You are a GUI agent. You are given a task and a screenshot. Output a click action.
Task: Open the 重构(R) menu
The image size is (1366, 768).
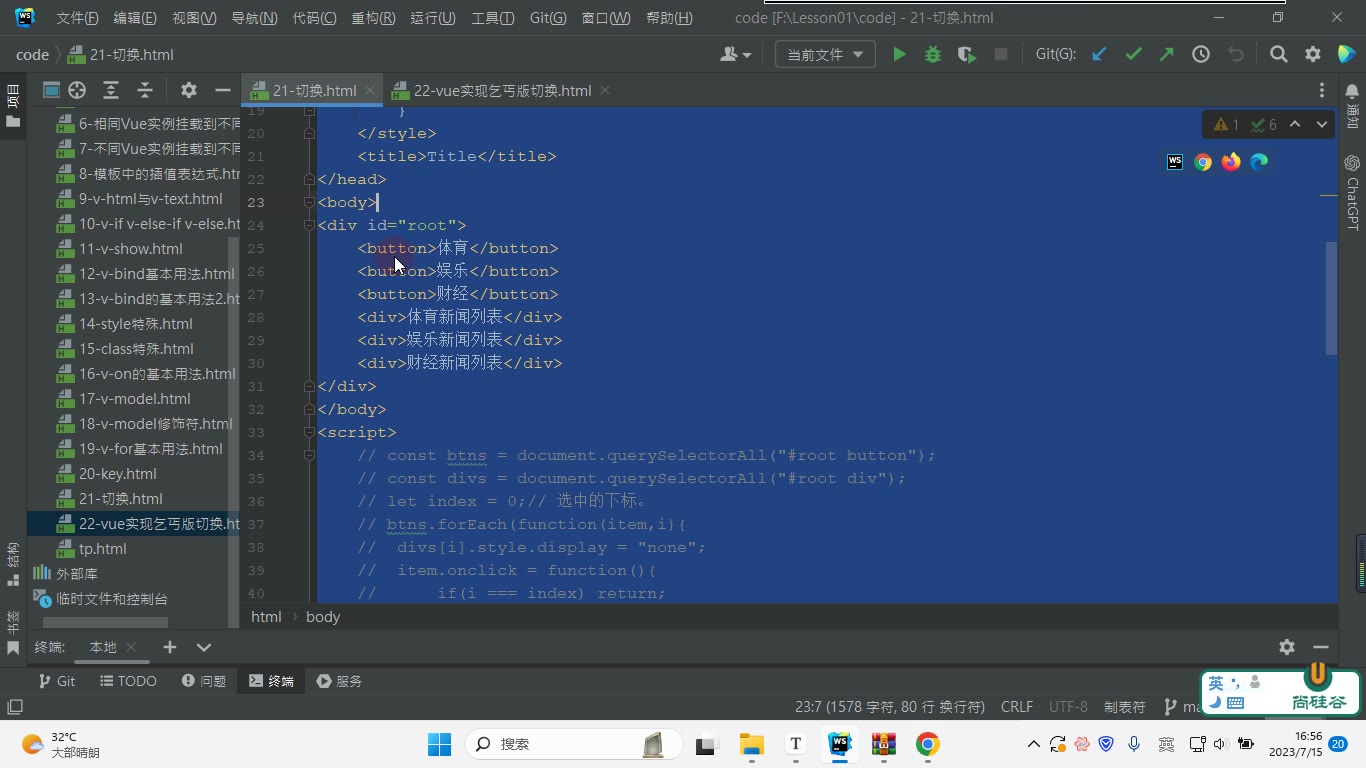point(373,18)
